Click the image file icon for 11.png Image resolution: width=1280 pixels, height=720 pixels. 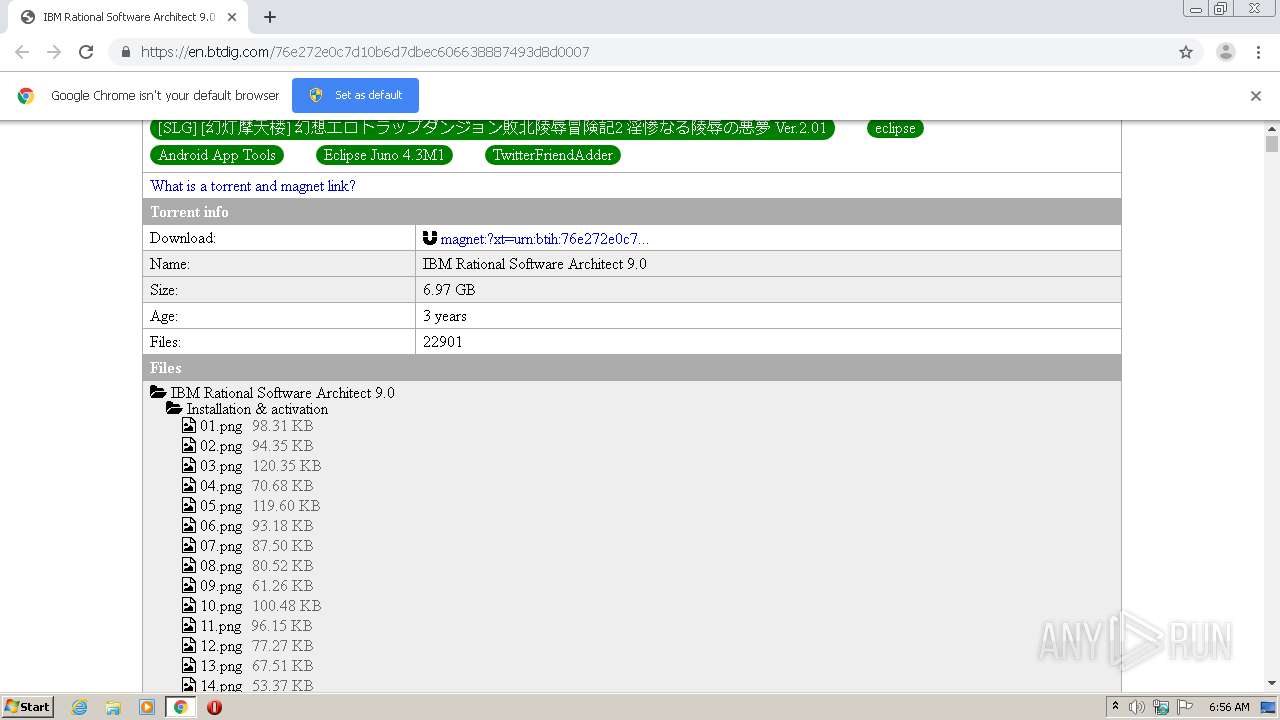point(189,626)
